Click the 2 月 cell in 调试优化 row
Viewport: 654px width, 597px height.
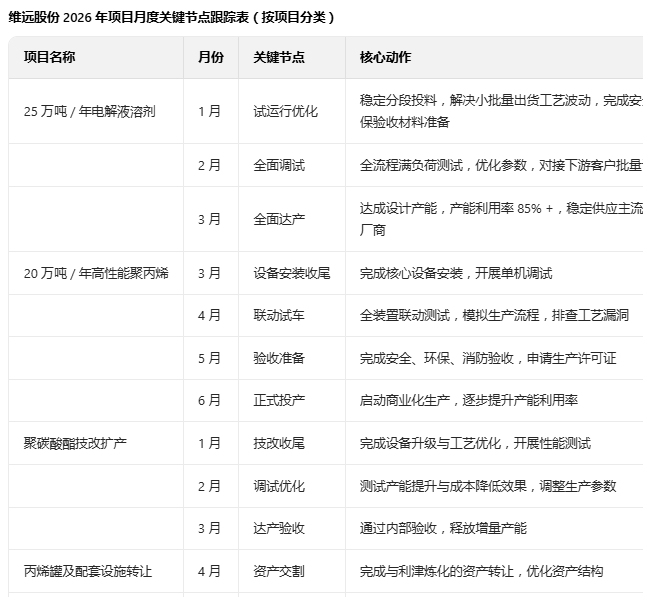pyautogui.click(x=209, y=486)
